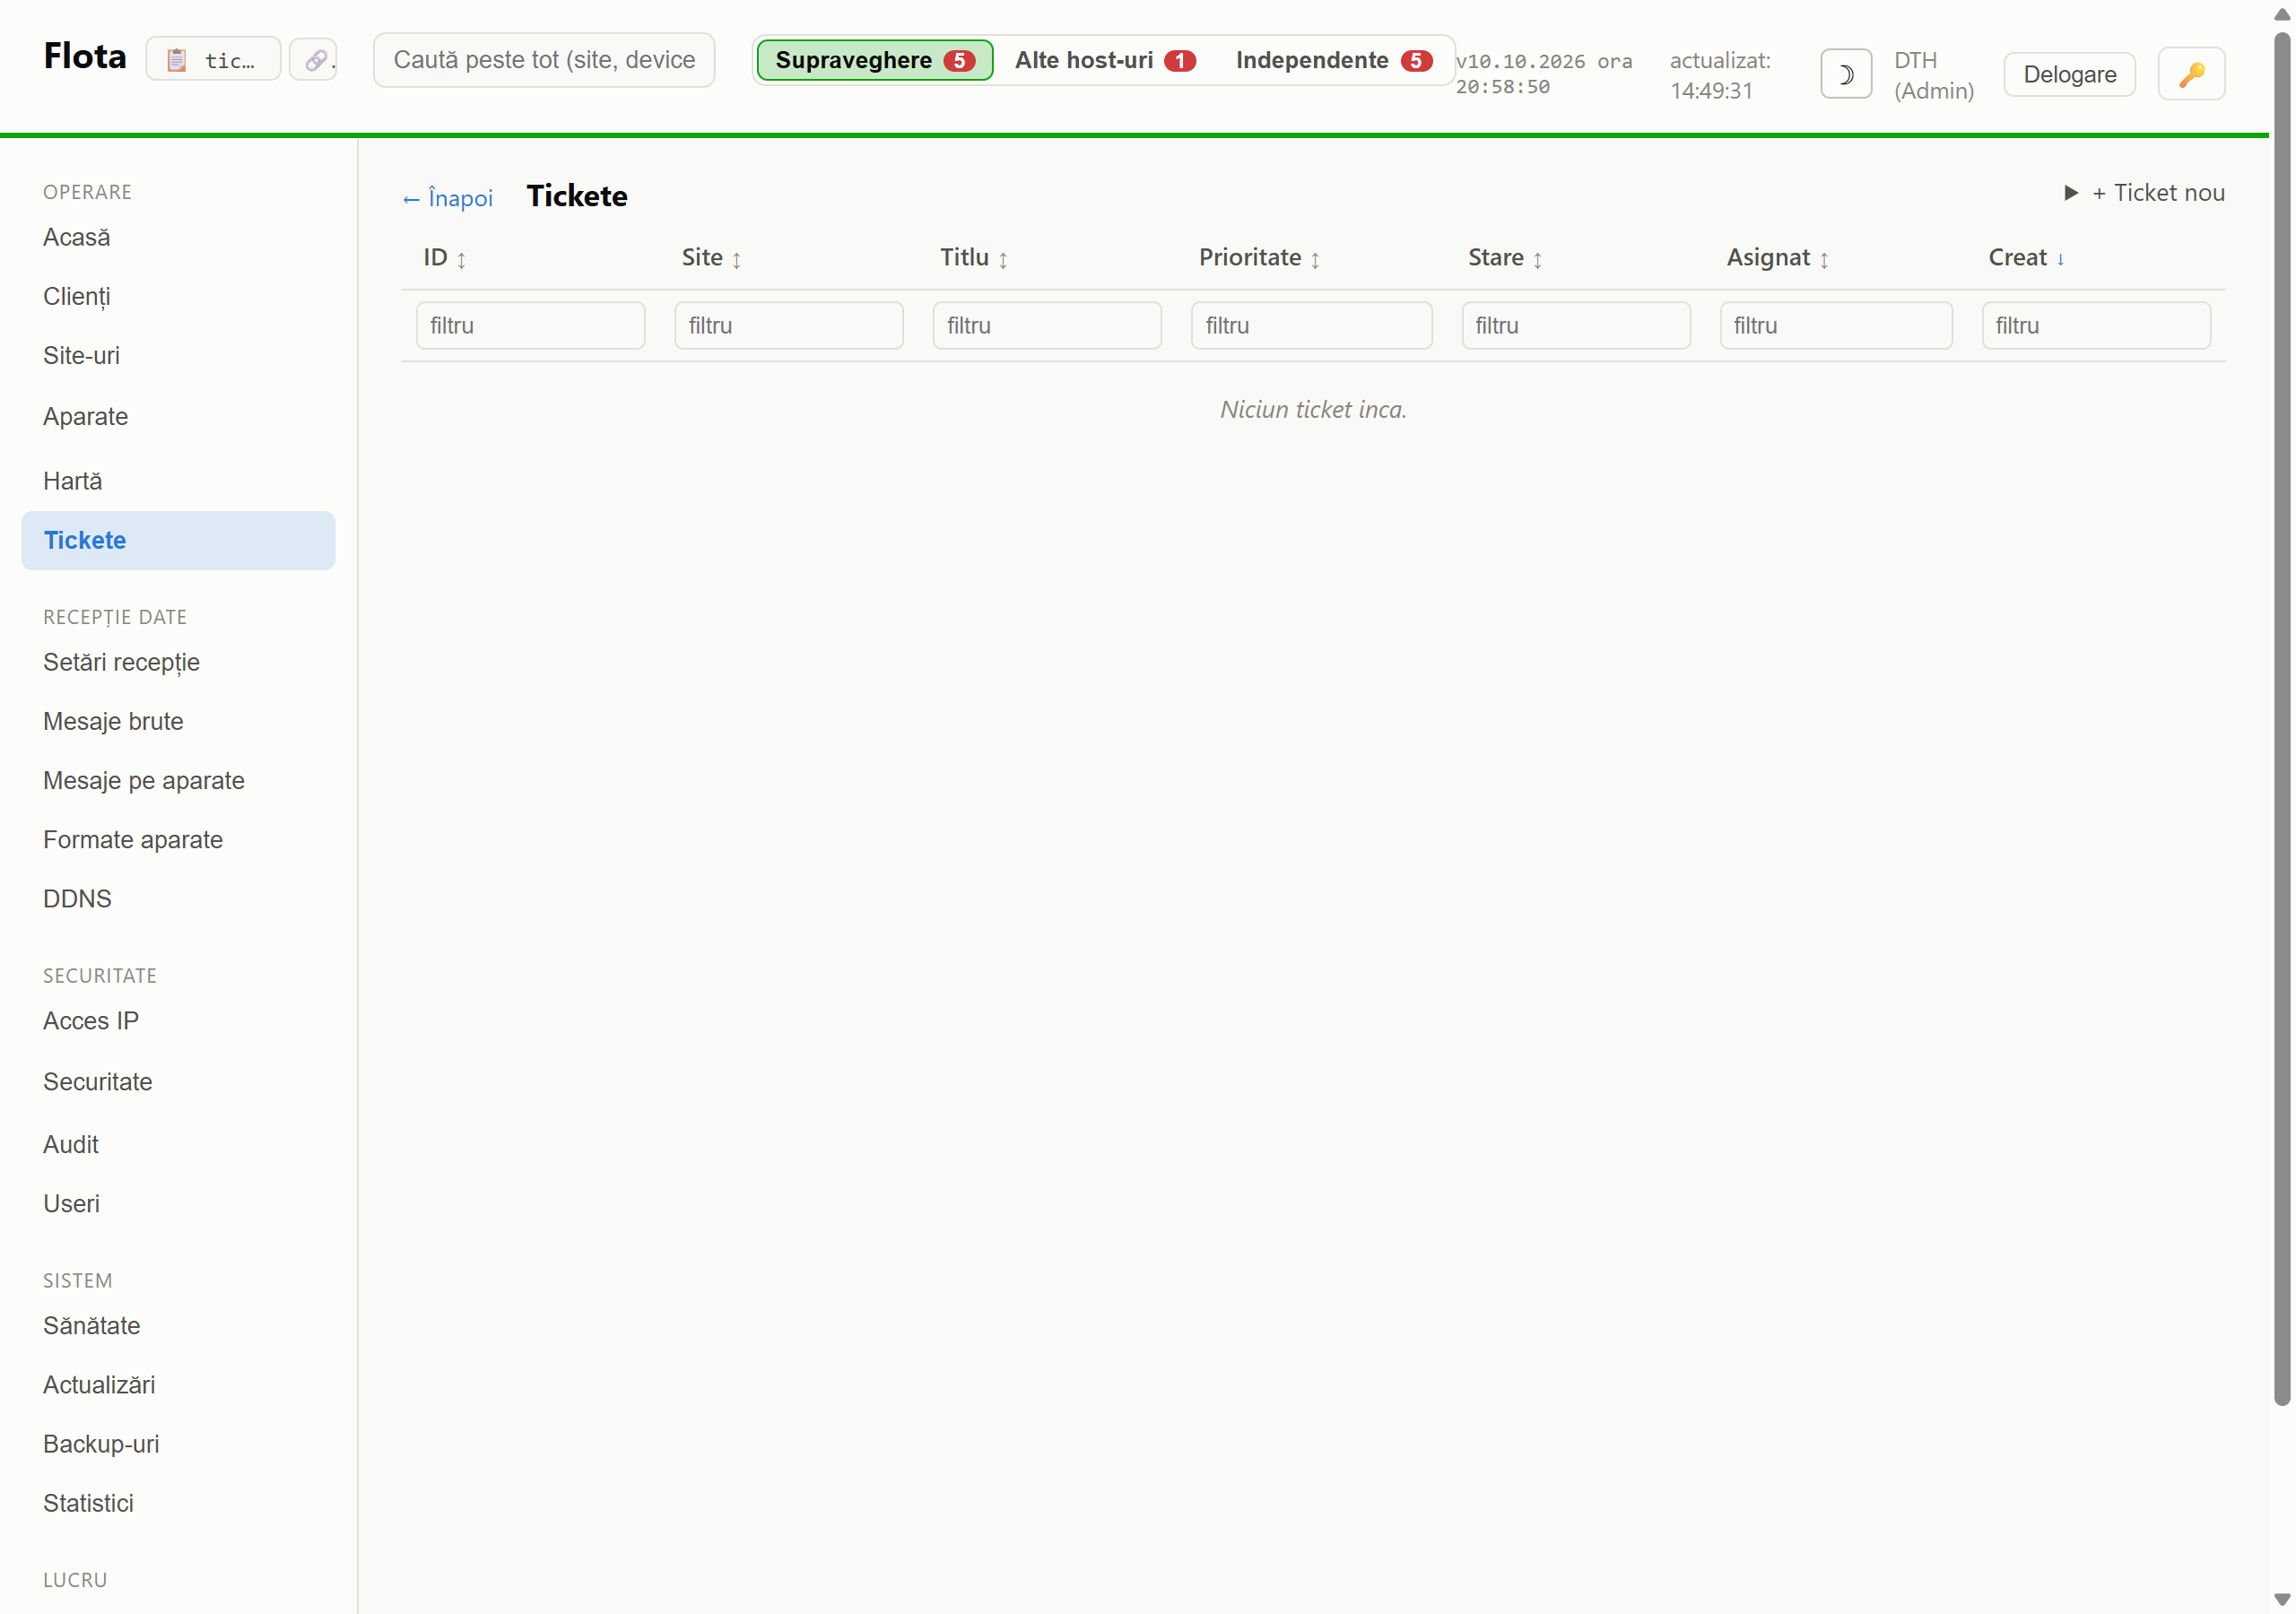Open Acces IP in sidebar

click(178, 1021)
